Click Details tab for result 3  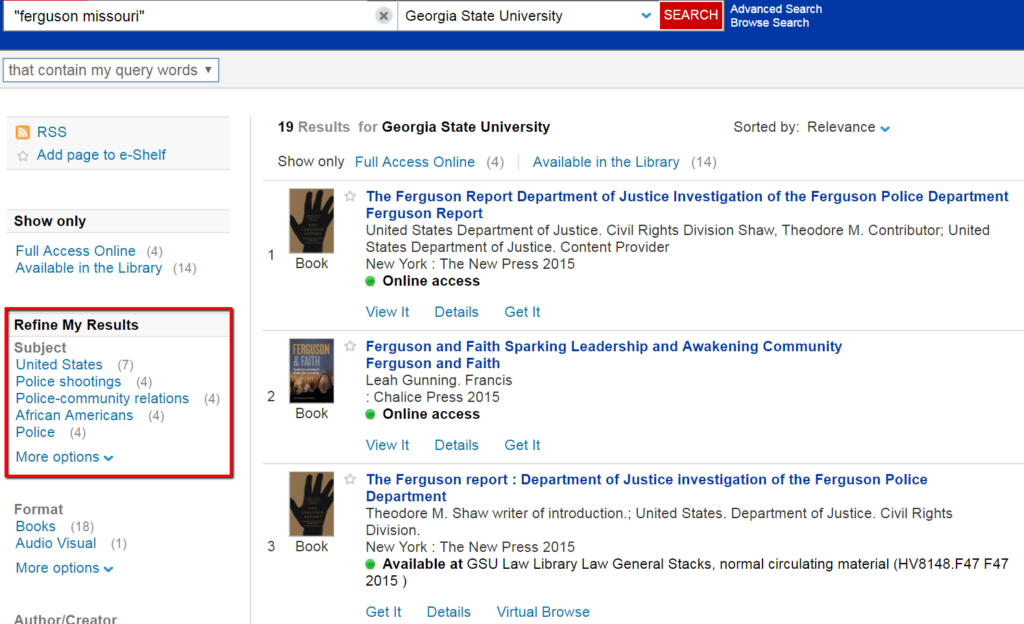tap(449, 612)
